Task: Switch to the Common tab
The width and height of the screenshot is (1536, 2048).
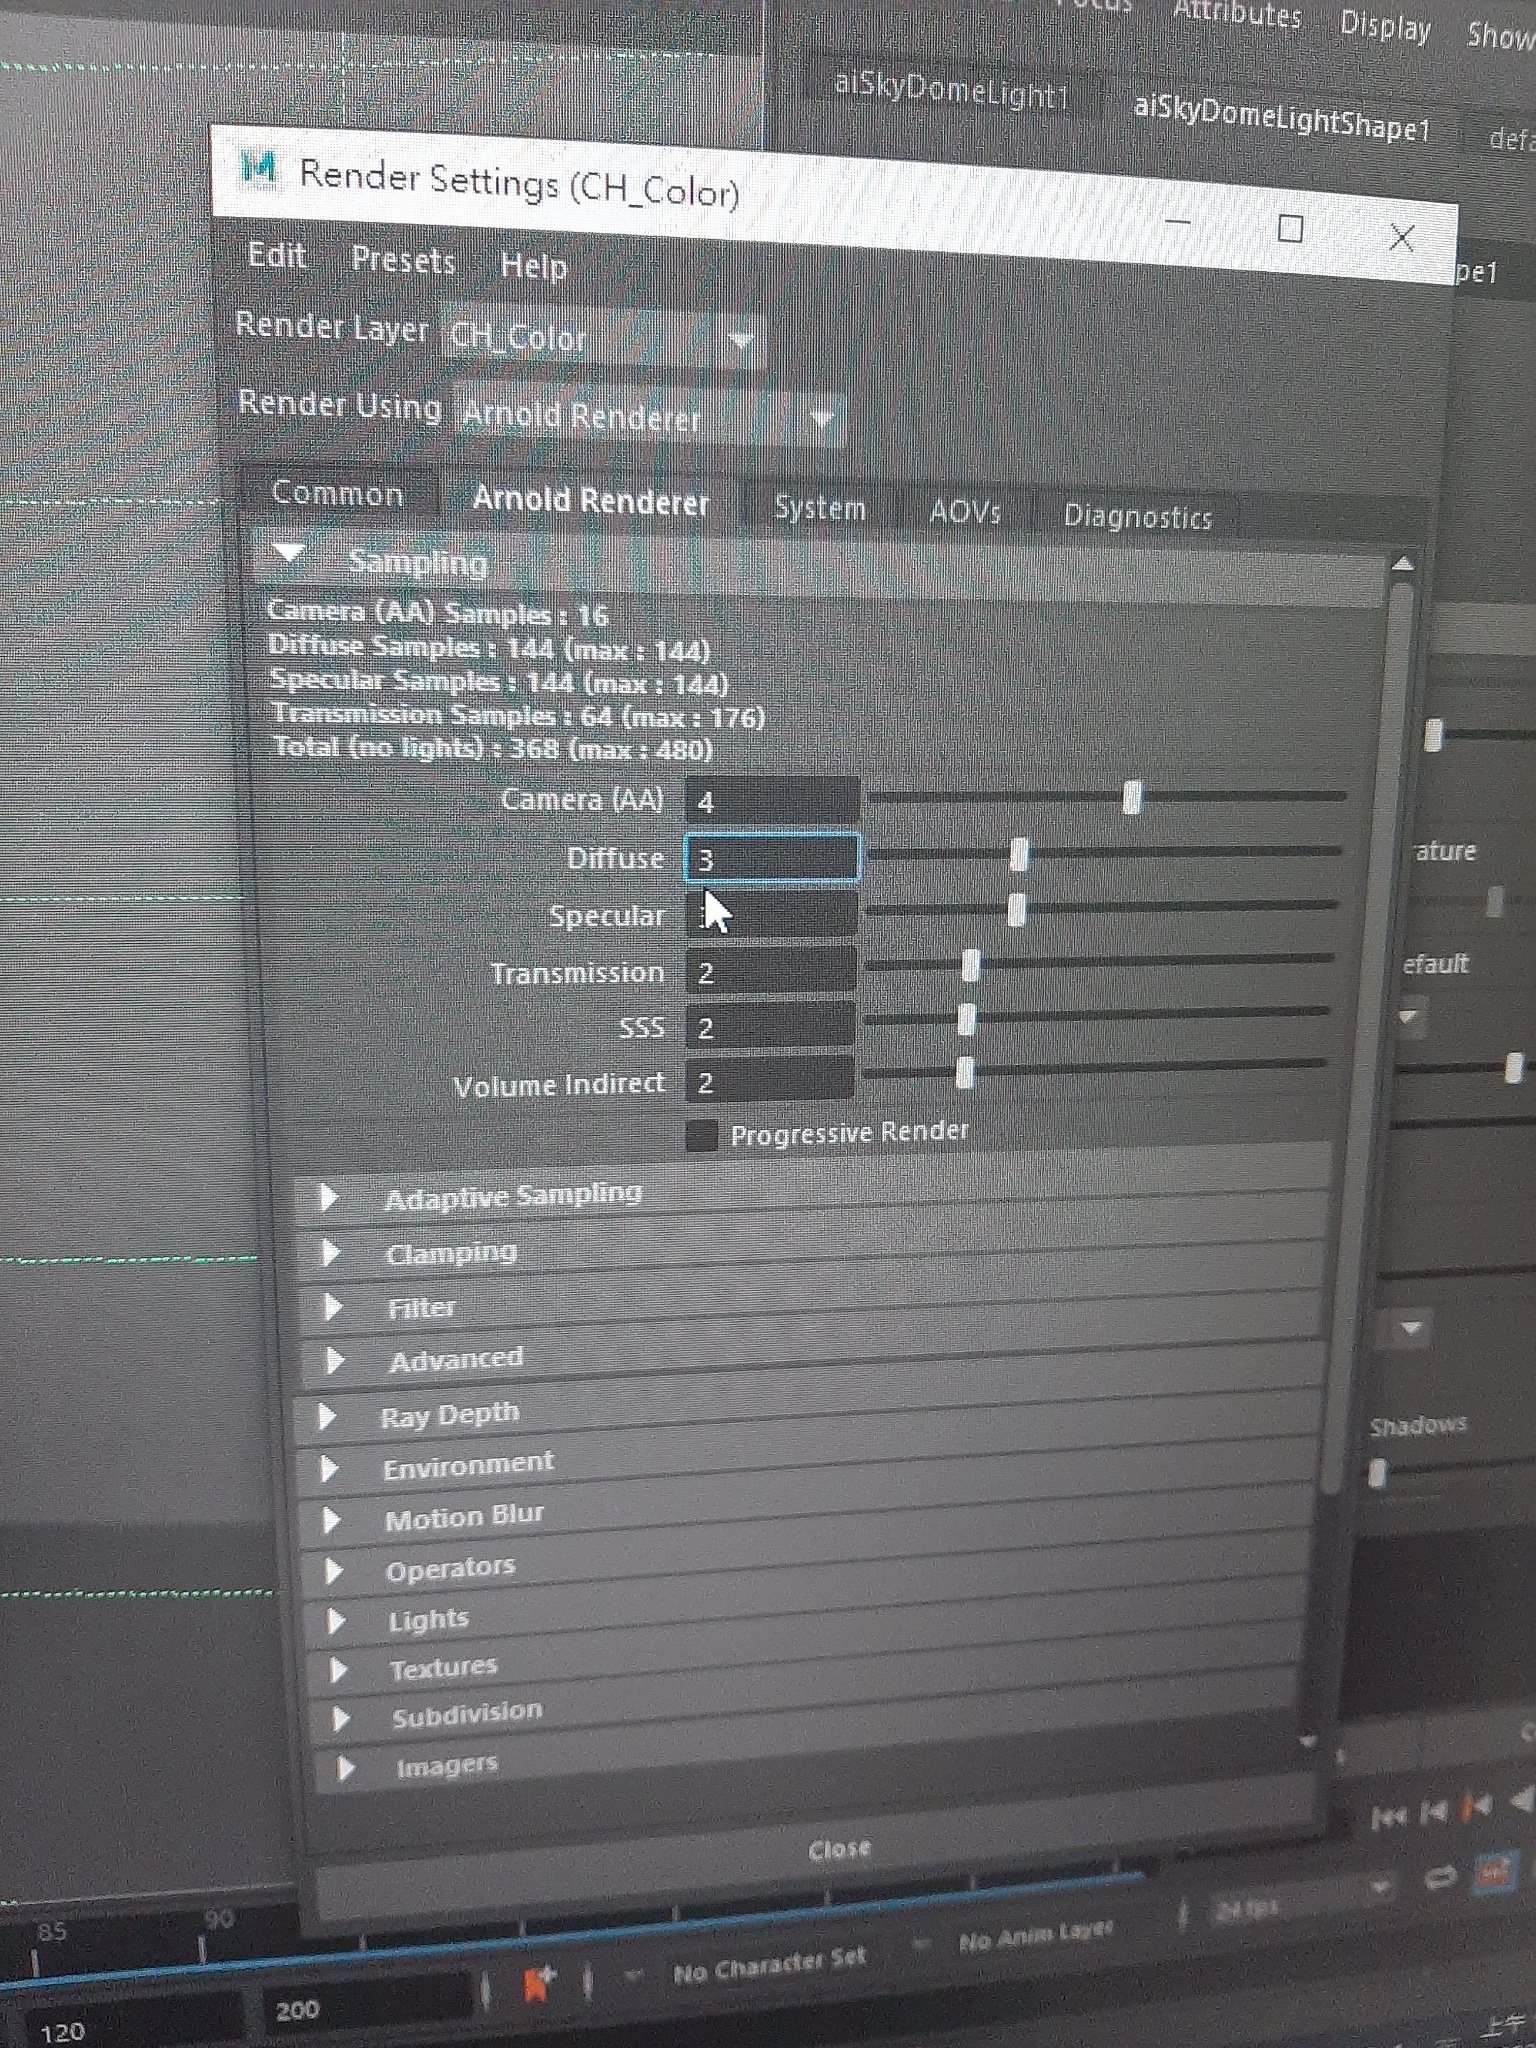Action: (x=338, y=494)
